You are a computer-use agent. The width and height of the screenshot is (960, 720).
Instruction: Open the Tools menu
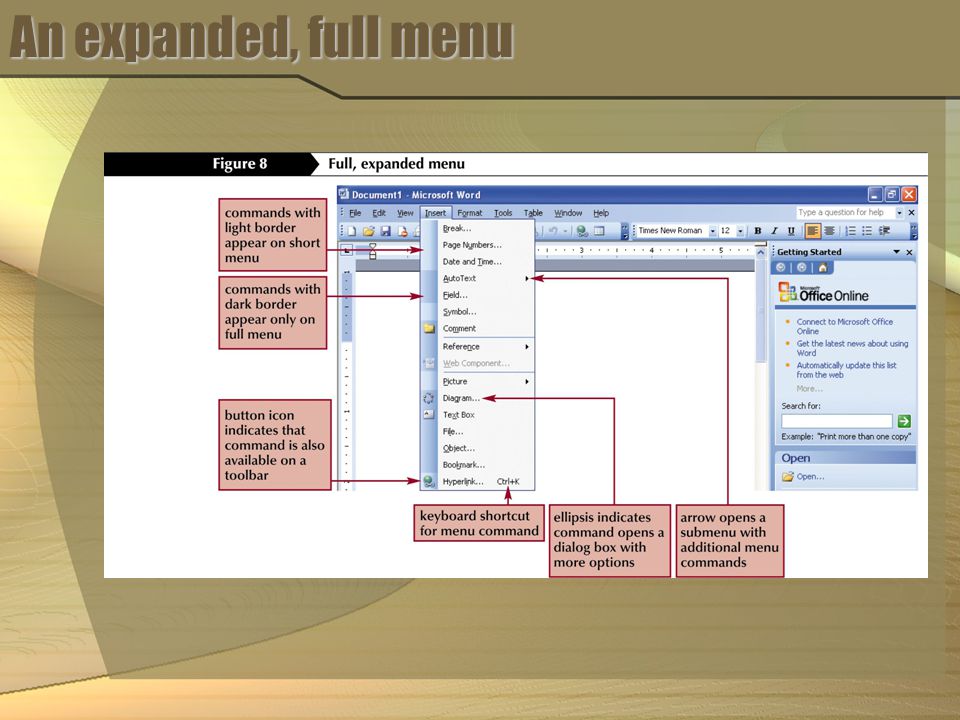pyautogui.click(x=503, y=213)
